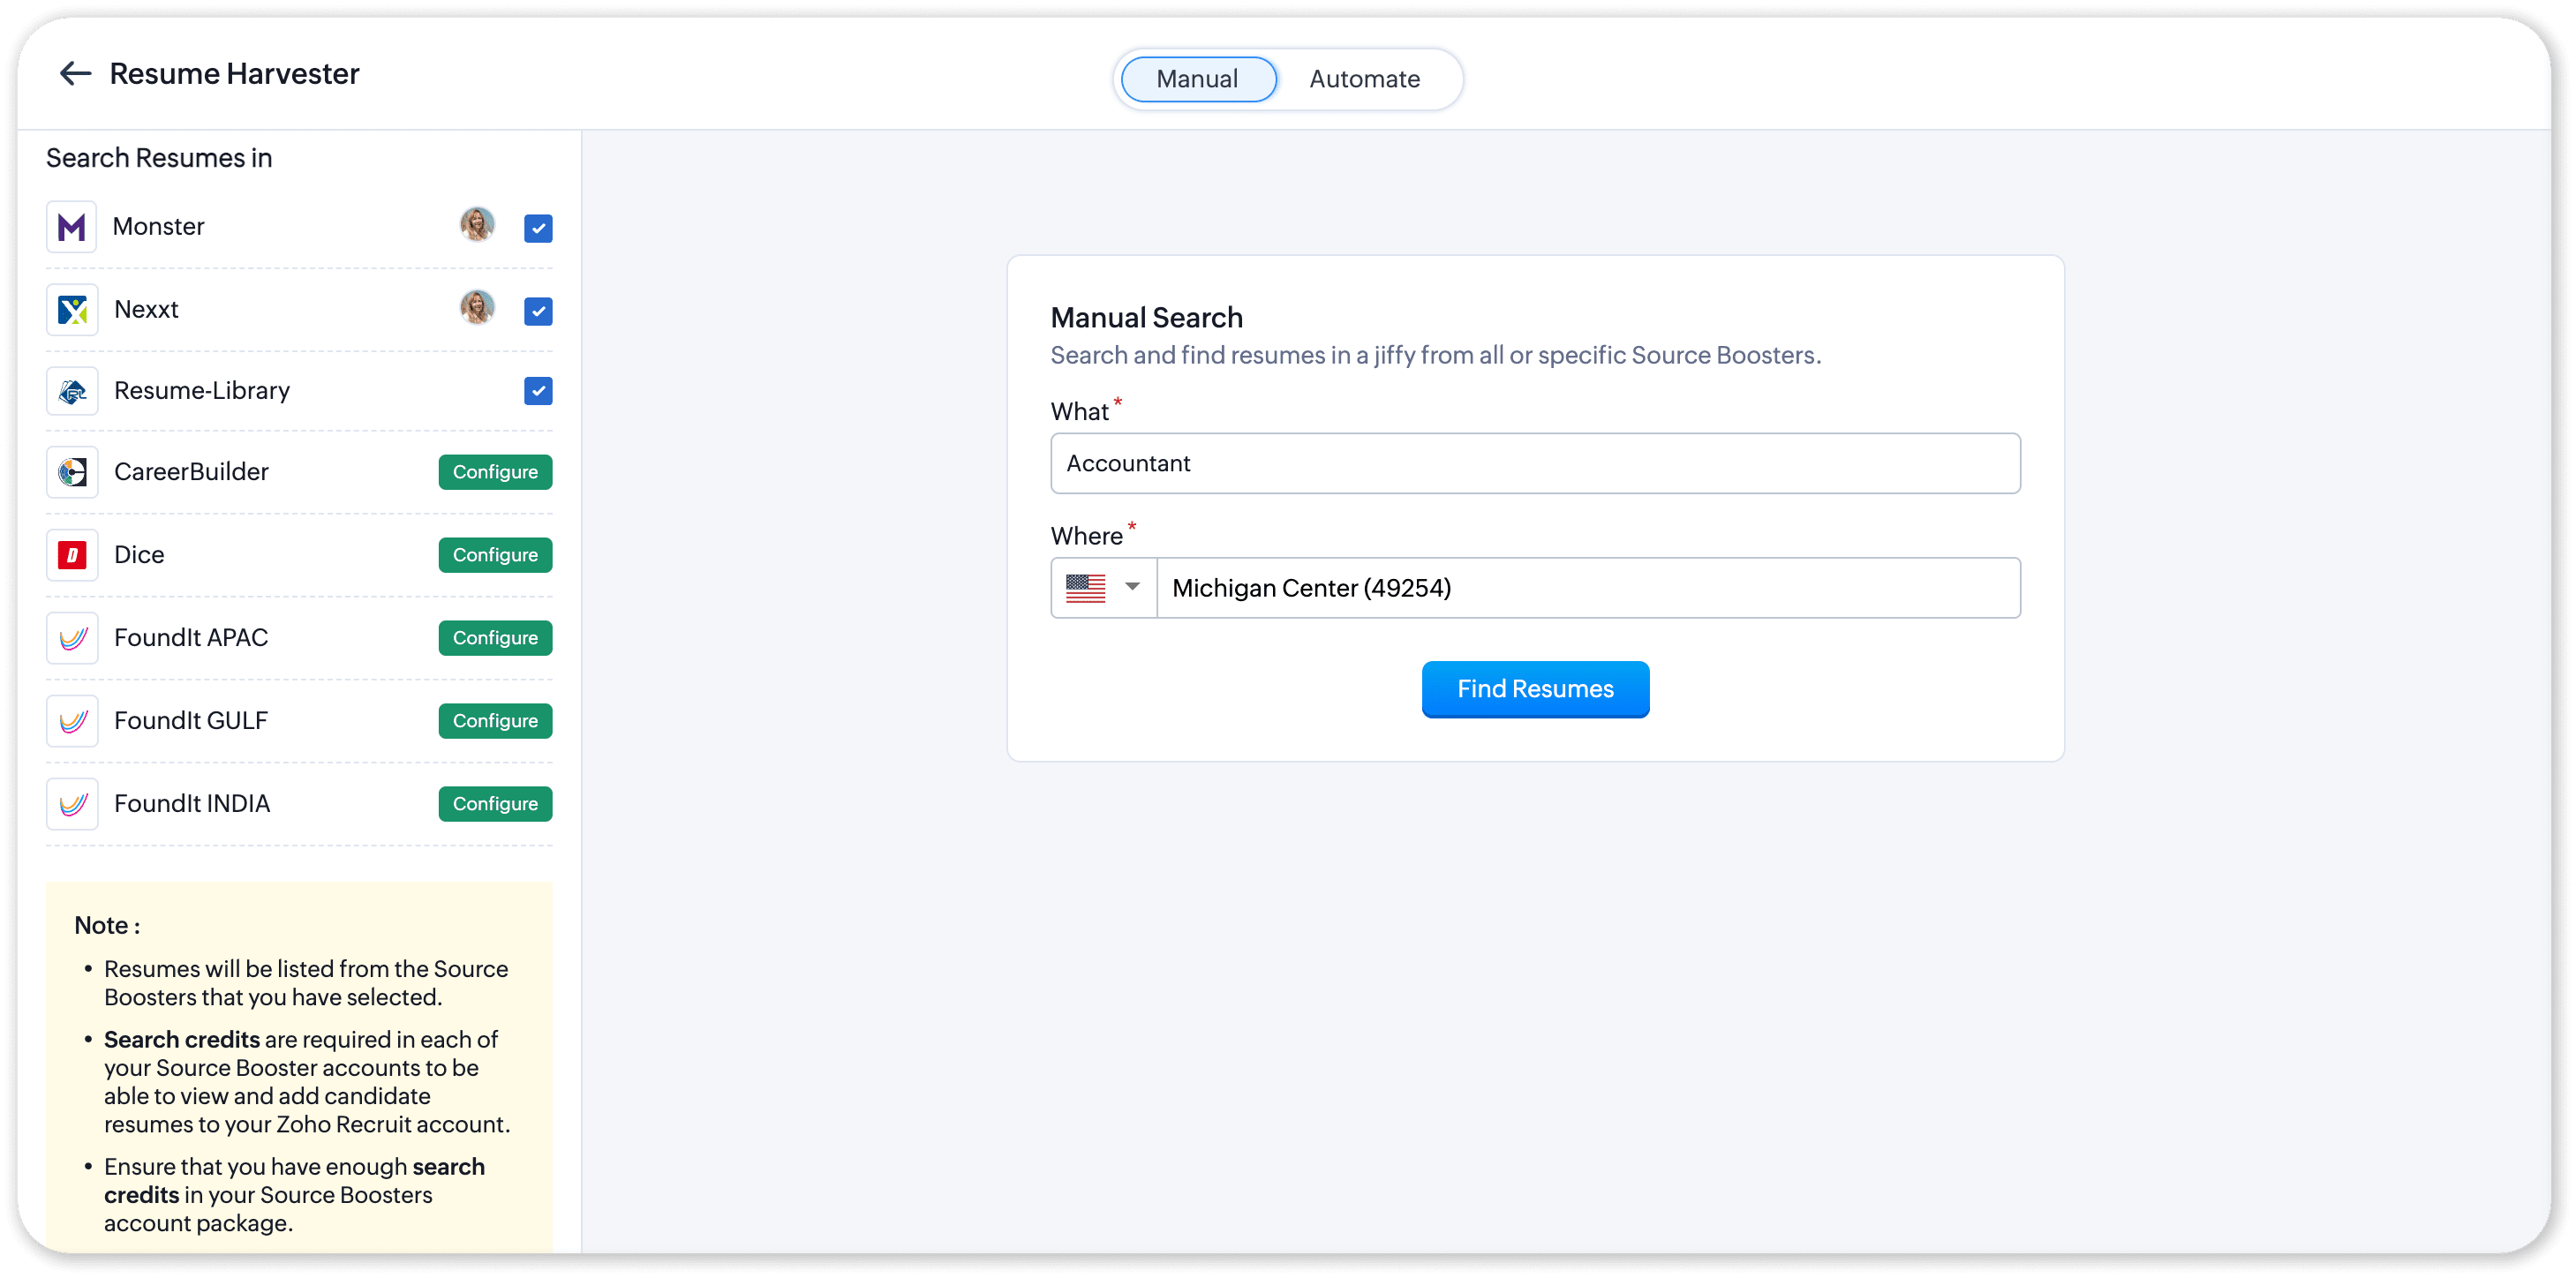This screenshot has width=2576, height=1278.
Task: Click the Find Resumes button
Action: [x=1534, y=689]
